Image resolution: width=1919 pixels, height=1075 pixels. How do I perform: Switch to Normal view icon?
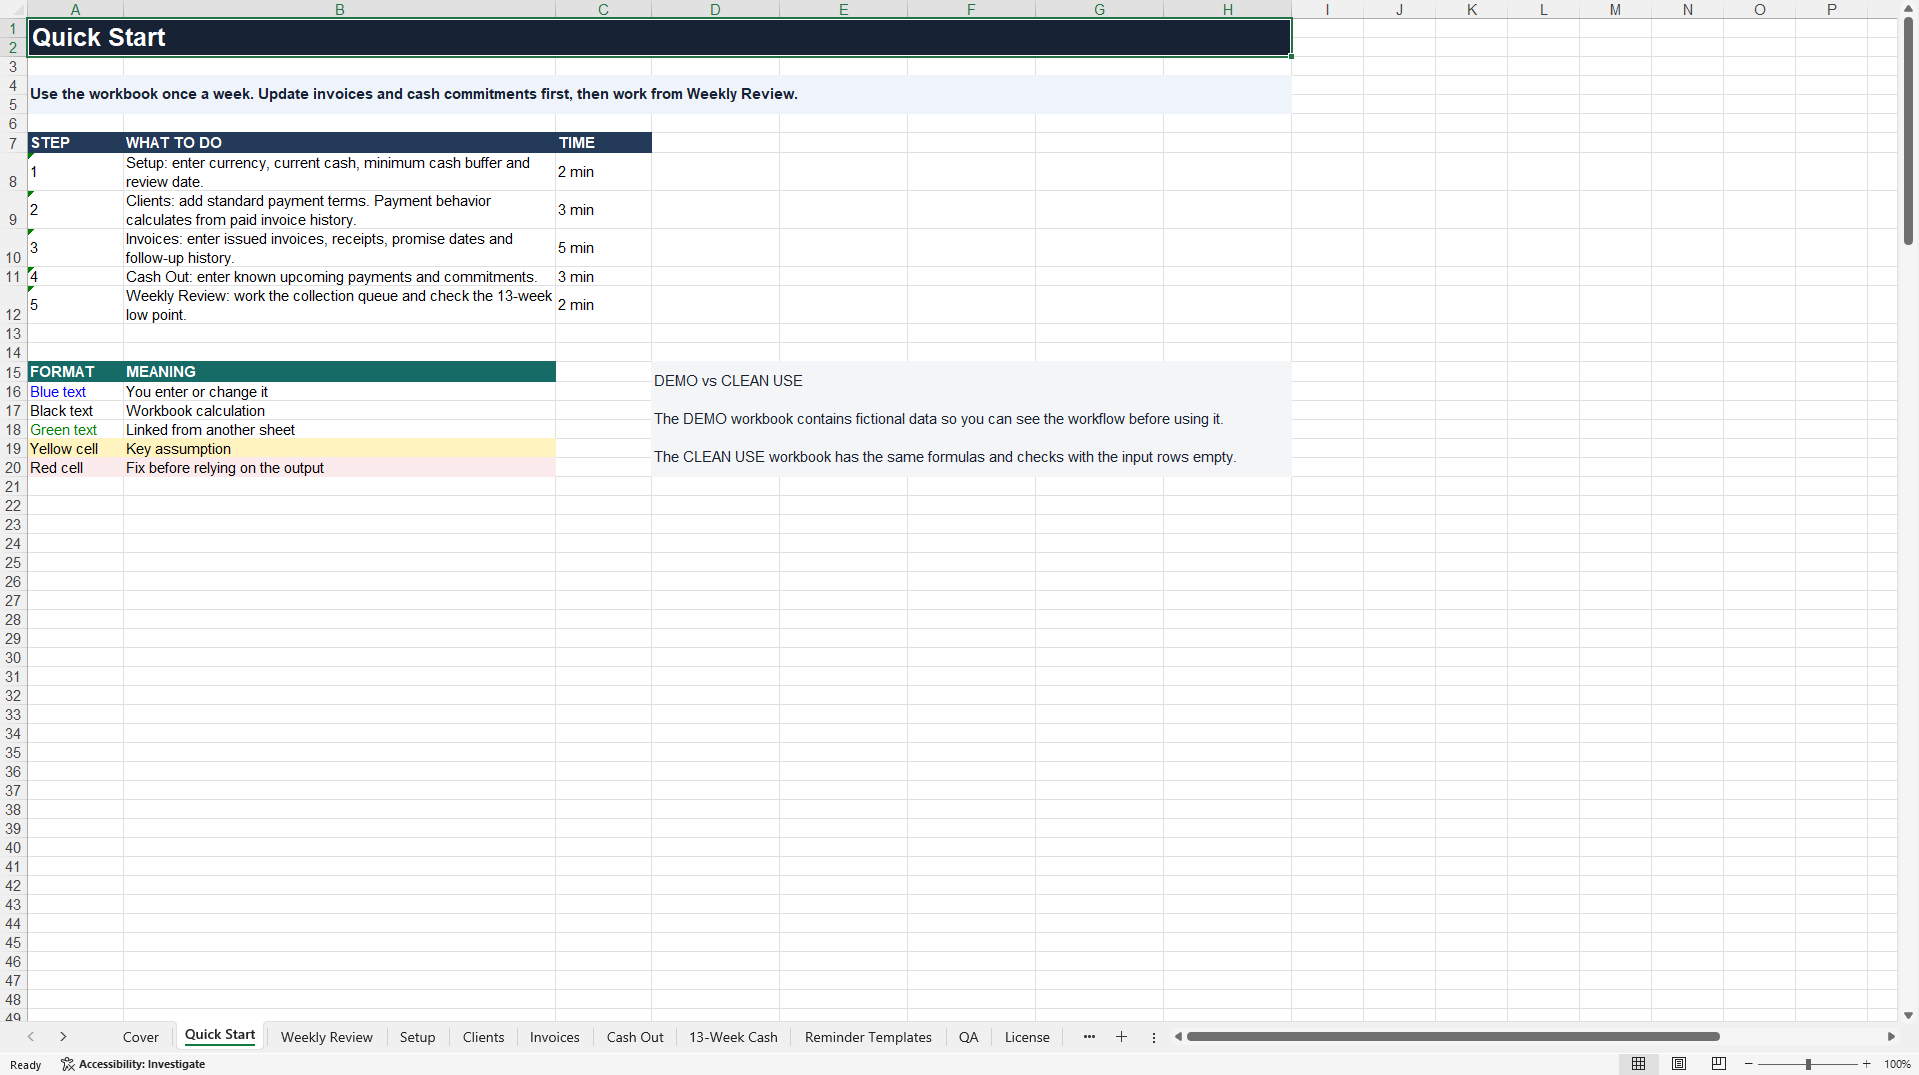(x=1638, y=1064)
